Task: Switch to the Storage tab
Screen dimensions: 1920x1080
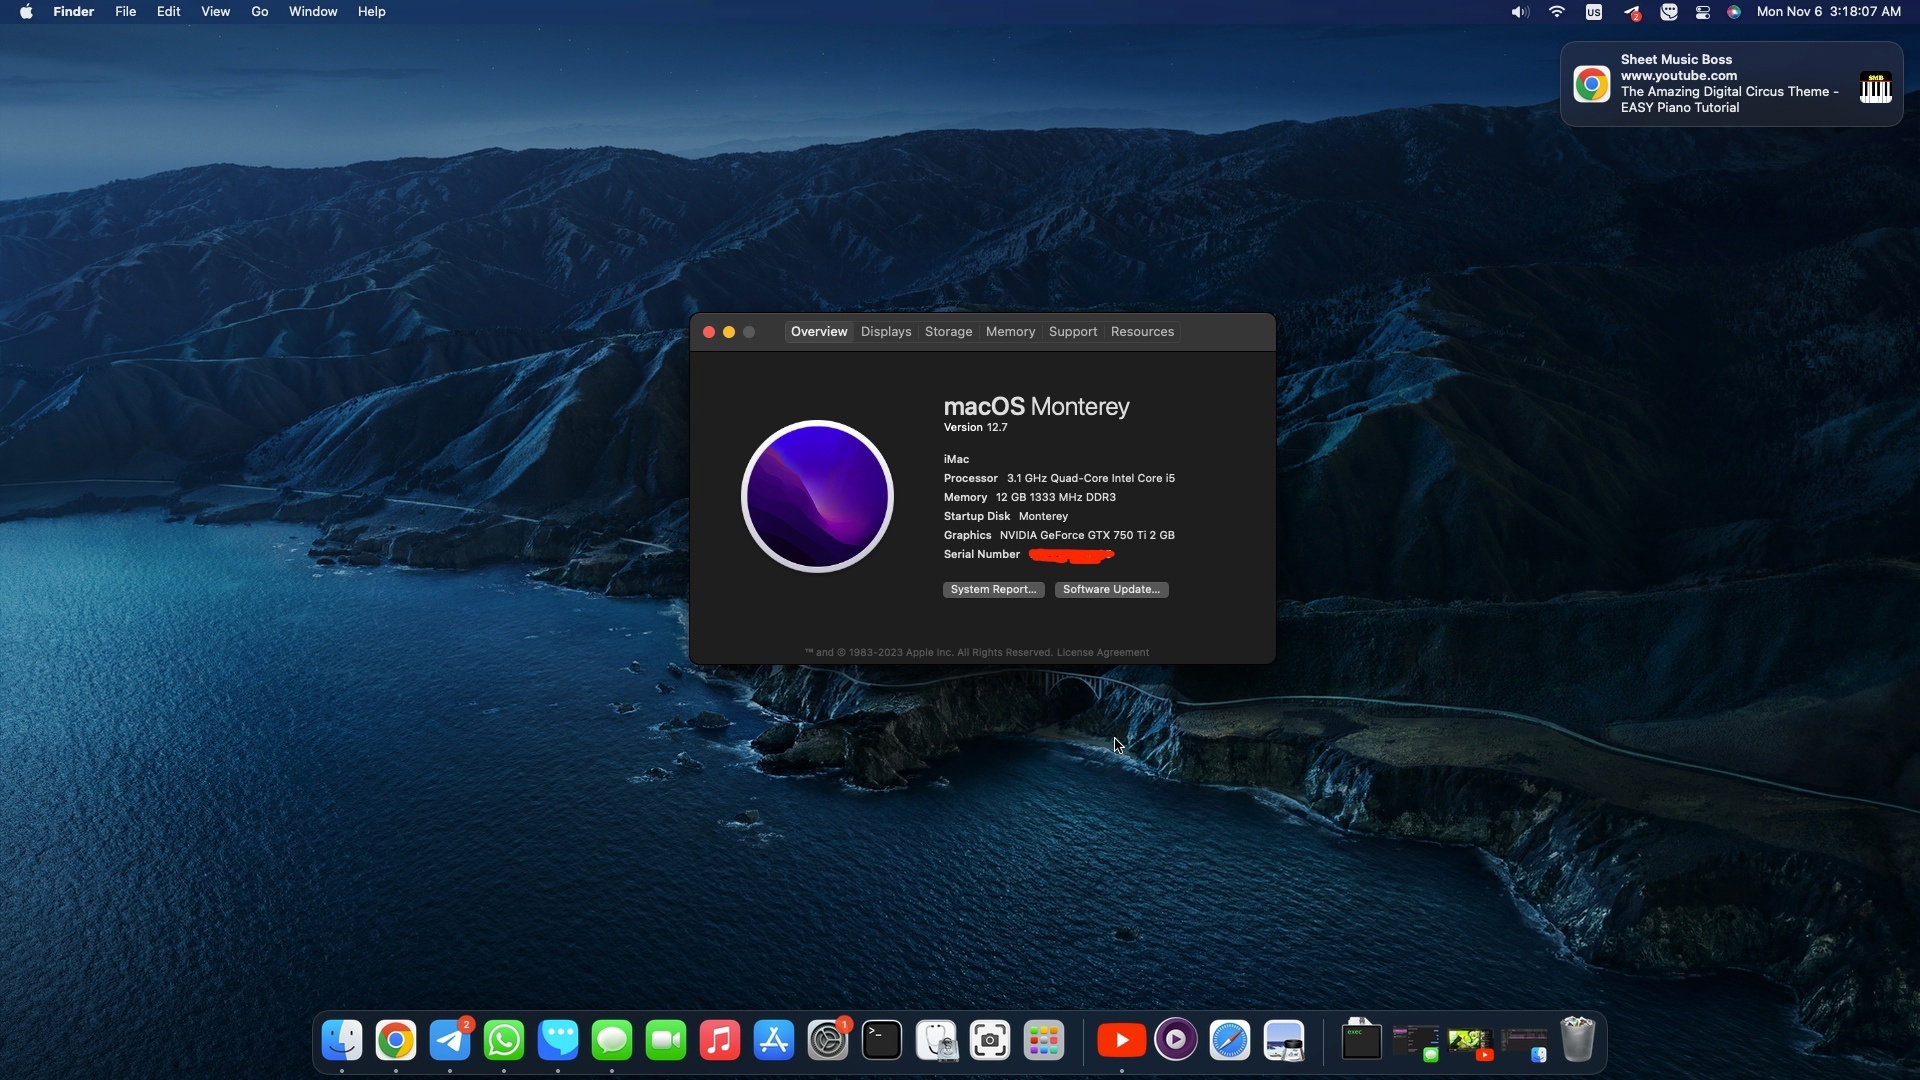Action: point(948,332)
